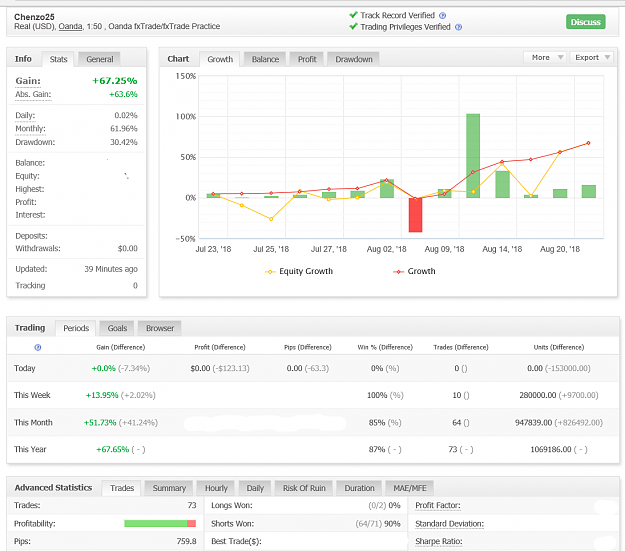
Task: Select the Hourly tab in Advanced Statistics
Action: click(216, 488)
